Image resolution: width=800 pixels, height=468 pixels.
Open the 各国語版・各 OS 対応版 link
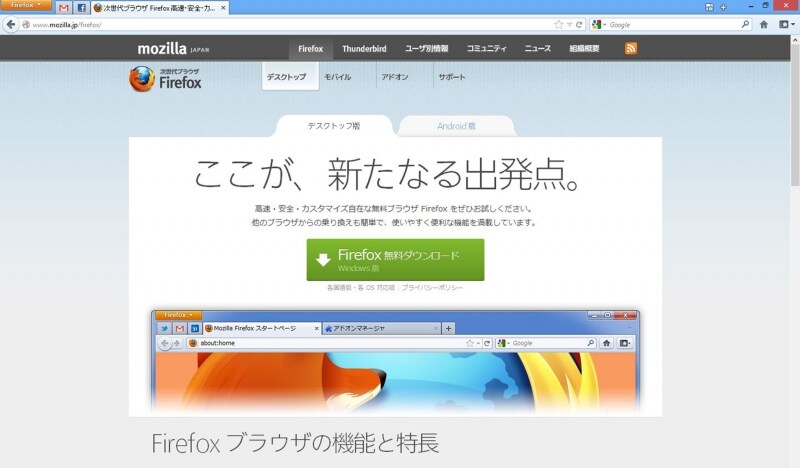[x=361, y=288]
